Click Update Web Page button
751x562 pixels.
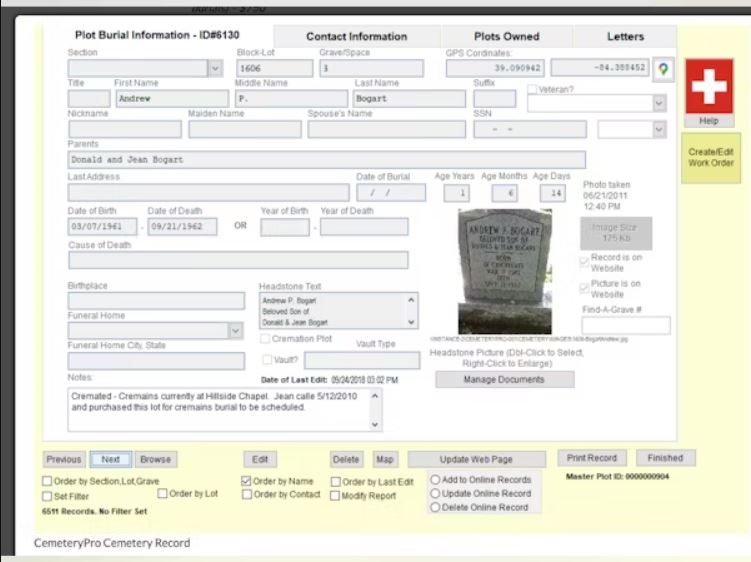pyautogui.click(x=477, y=459)
